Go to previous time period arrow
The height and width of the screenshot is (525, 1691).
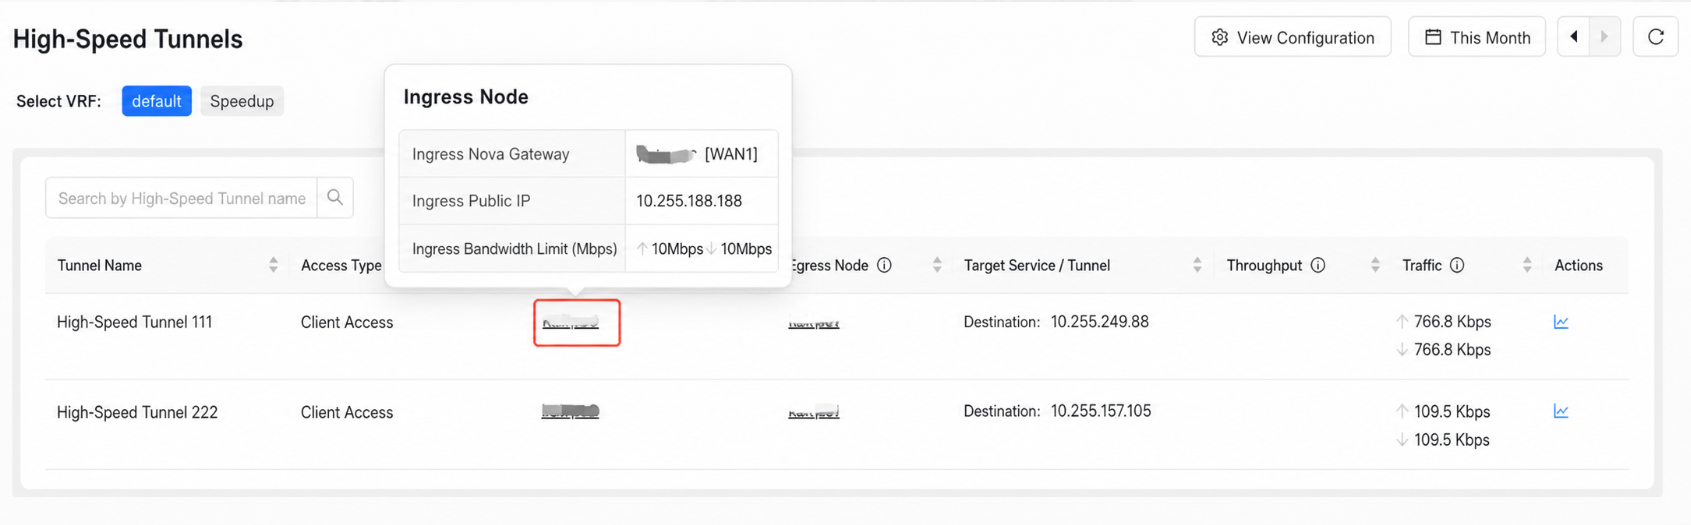click(1574, 37)
